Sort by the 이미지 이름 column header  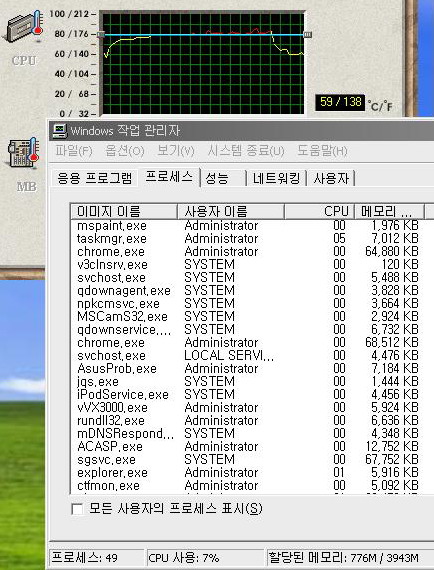pyautogui.click(x=124, y=212)
